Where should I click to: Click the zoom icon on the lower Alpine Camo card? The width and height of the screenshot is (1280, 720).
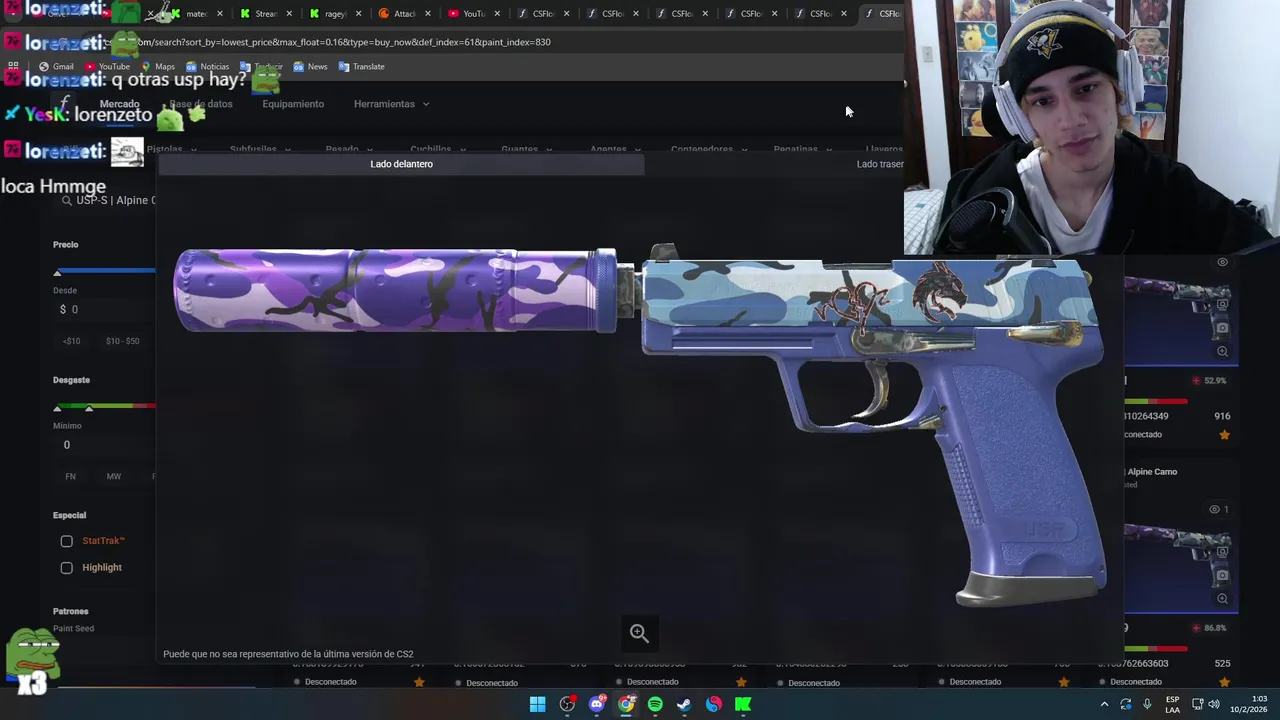point(1222,599)
